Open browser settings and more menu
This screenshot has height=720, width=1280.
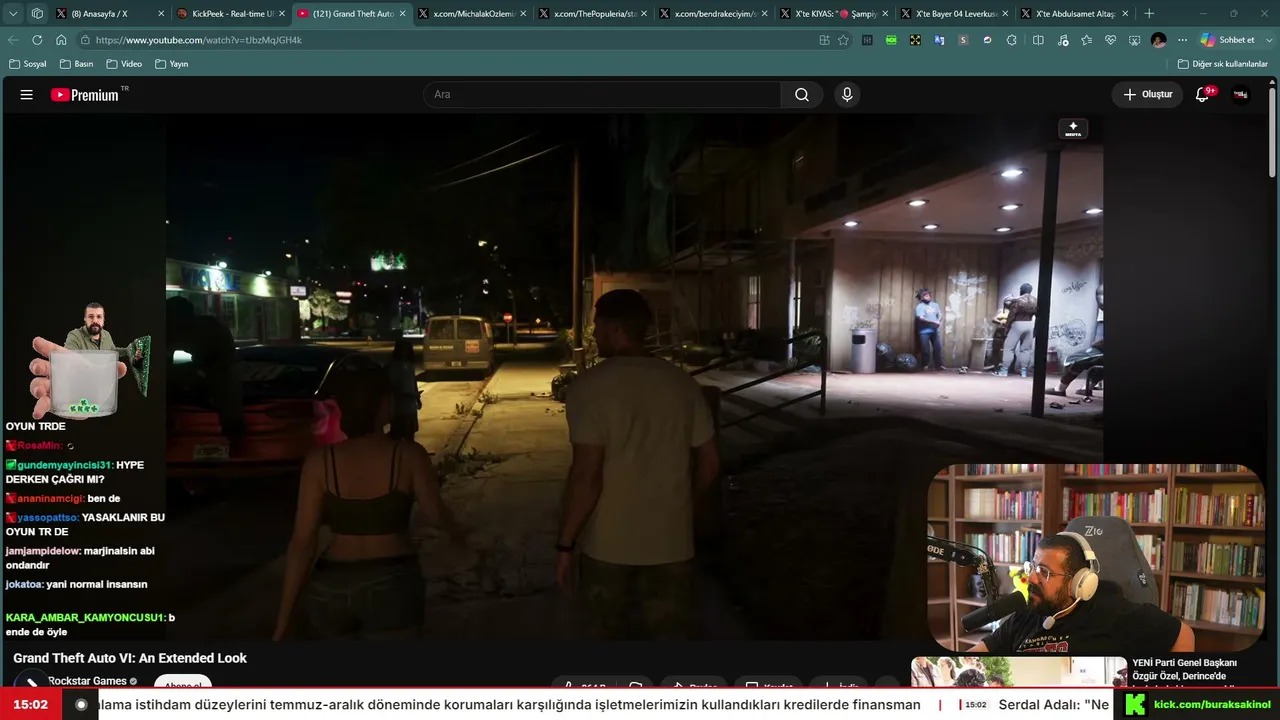coord(1182,40)
